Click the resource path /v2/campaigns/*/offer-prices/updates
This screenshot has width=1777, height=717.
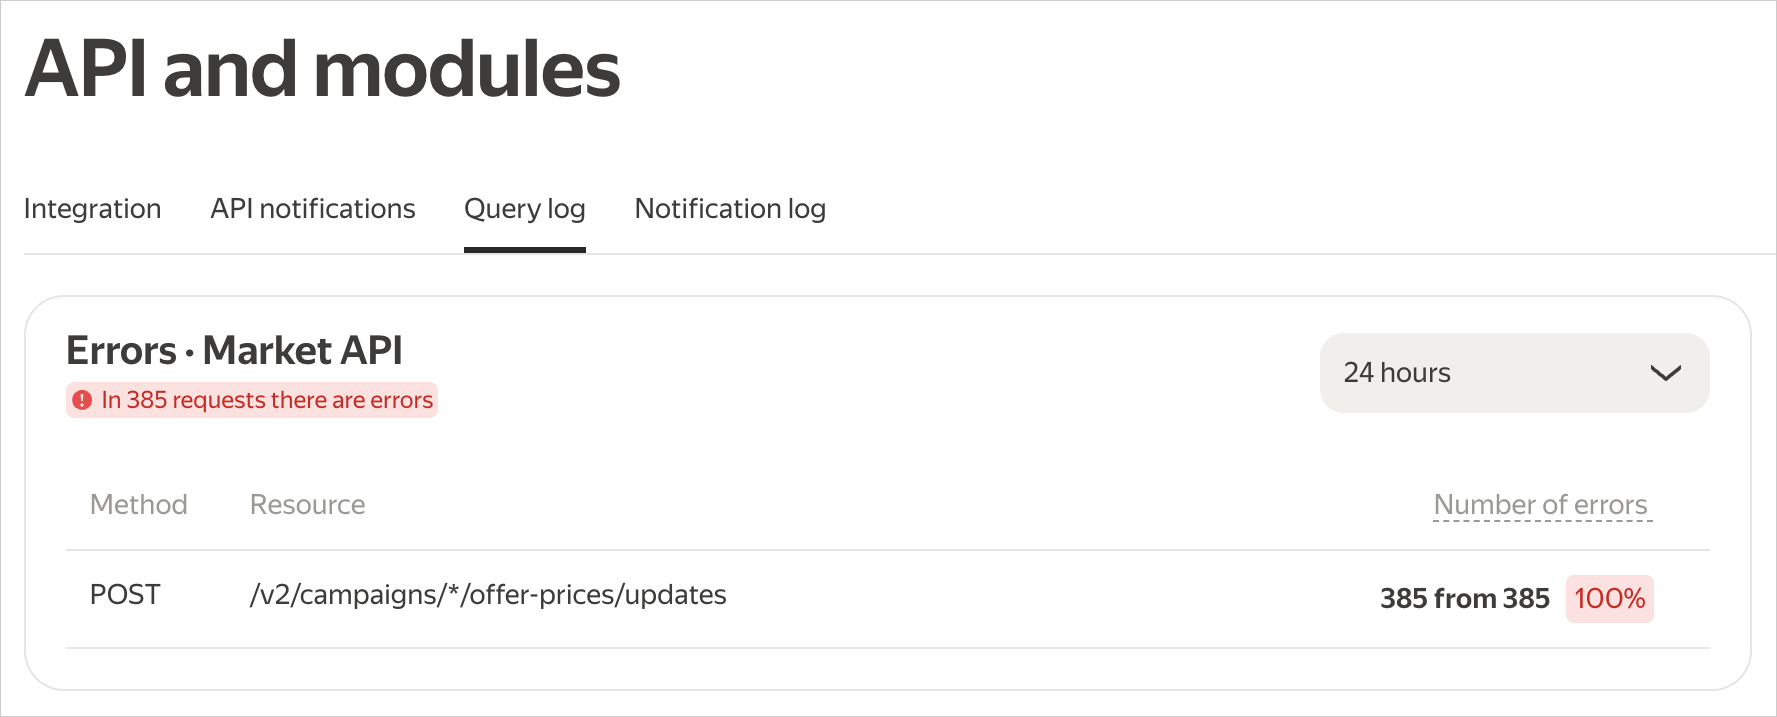coord(488,594)
